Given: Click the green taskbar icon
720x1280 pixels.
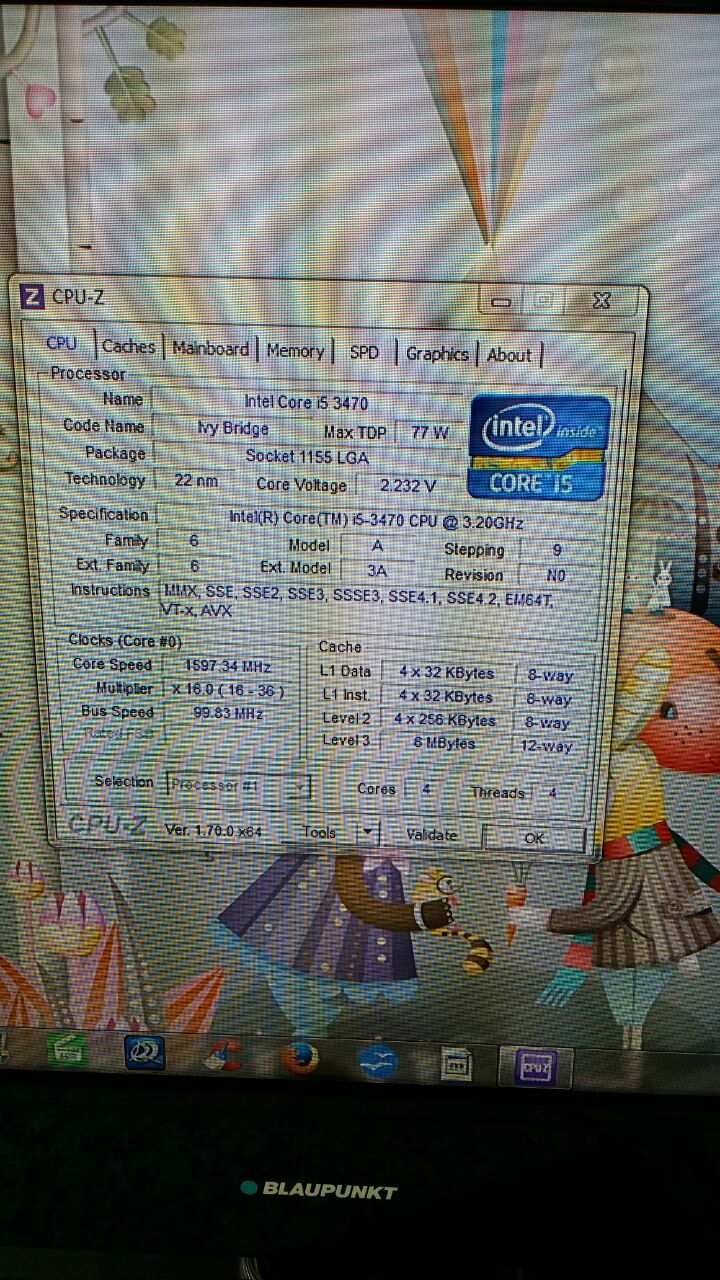Looking at the screenshot, I should pyautogui.click(x=68, y=1048).
